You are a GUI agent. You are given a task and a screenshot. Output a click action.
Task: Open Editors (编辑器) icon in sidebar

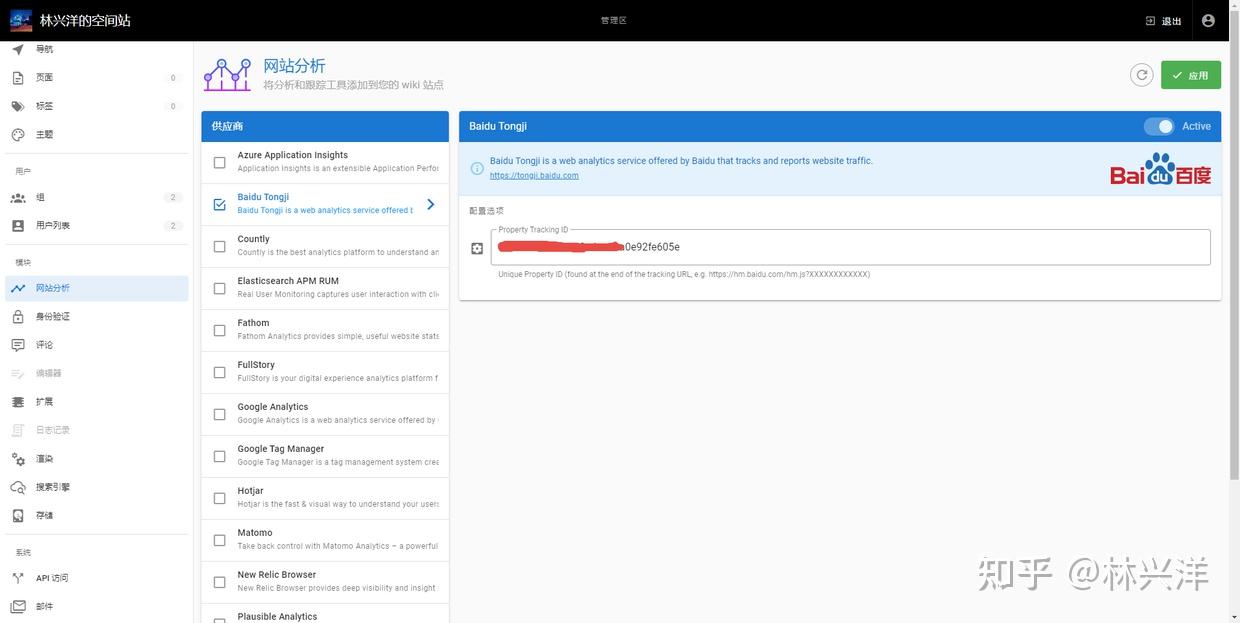point(17,373)
